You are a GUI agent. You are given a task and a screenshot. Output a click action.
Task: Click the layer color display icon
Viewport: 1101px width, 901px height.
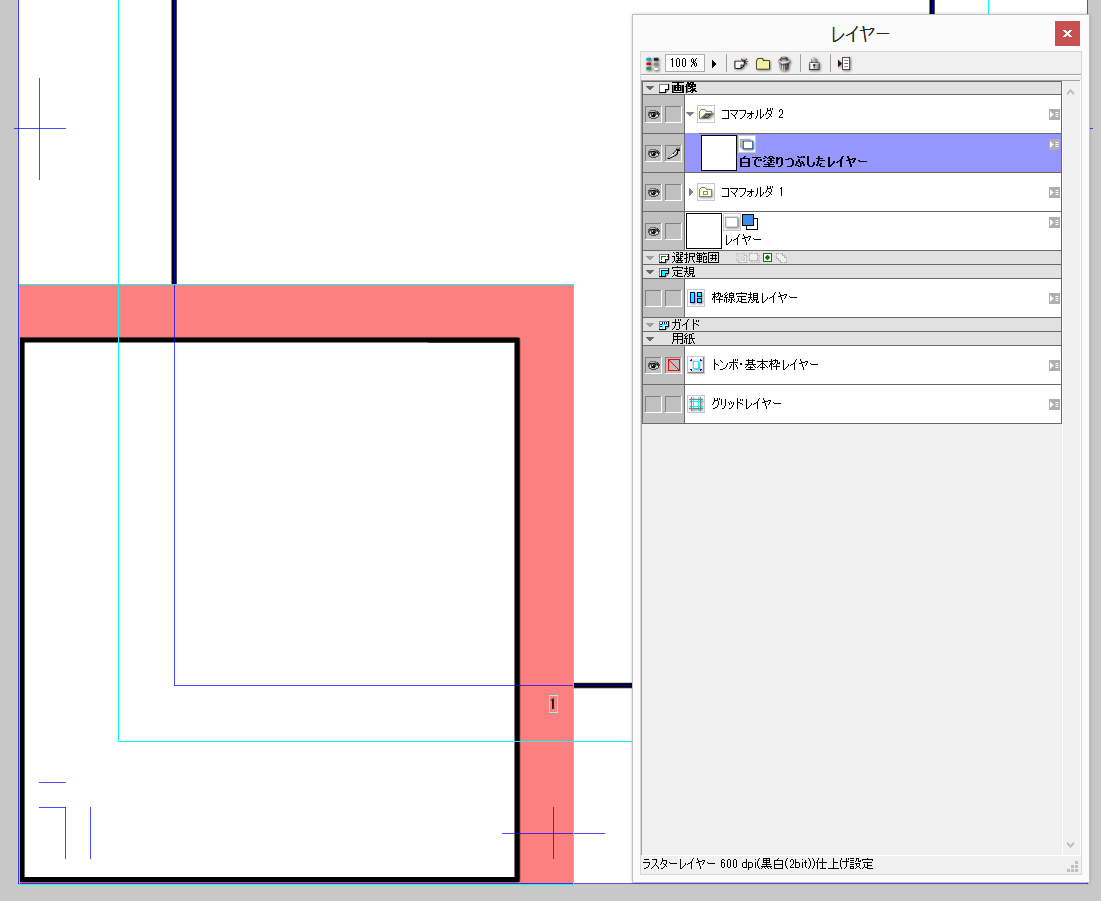click(653, 64)
